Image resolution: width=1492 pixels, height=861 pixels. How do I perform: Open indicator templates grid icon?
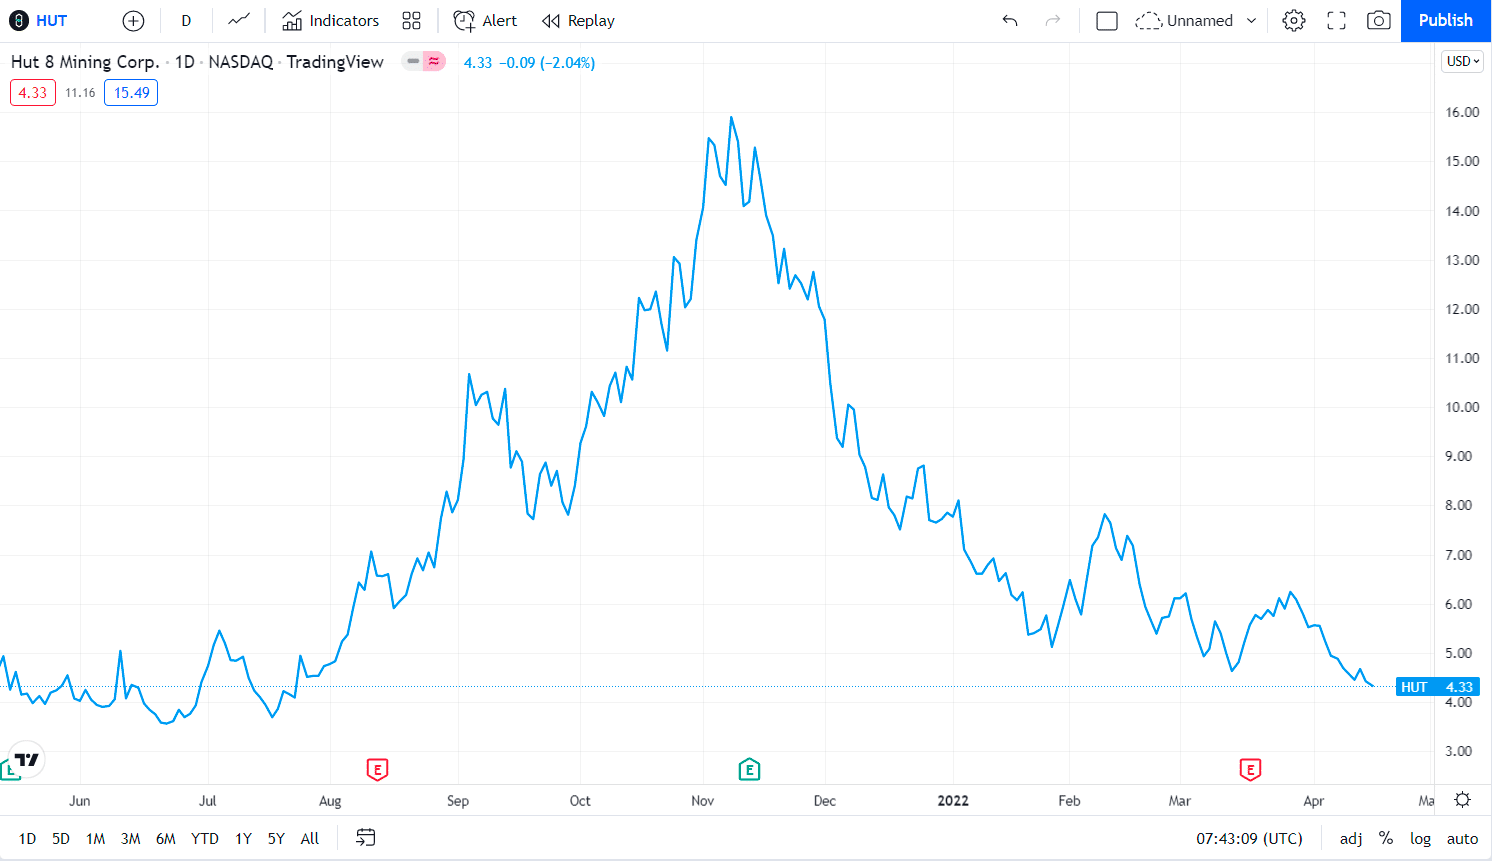point(411,20)
